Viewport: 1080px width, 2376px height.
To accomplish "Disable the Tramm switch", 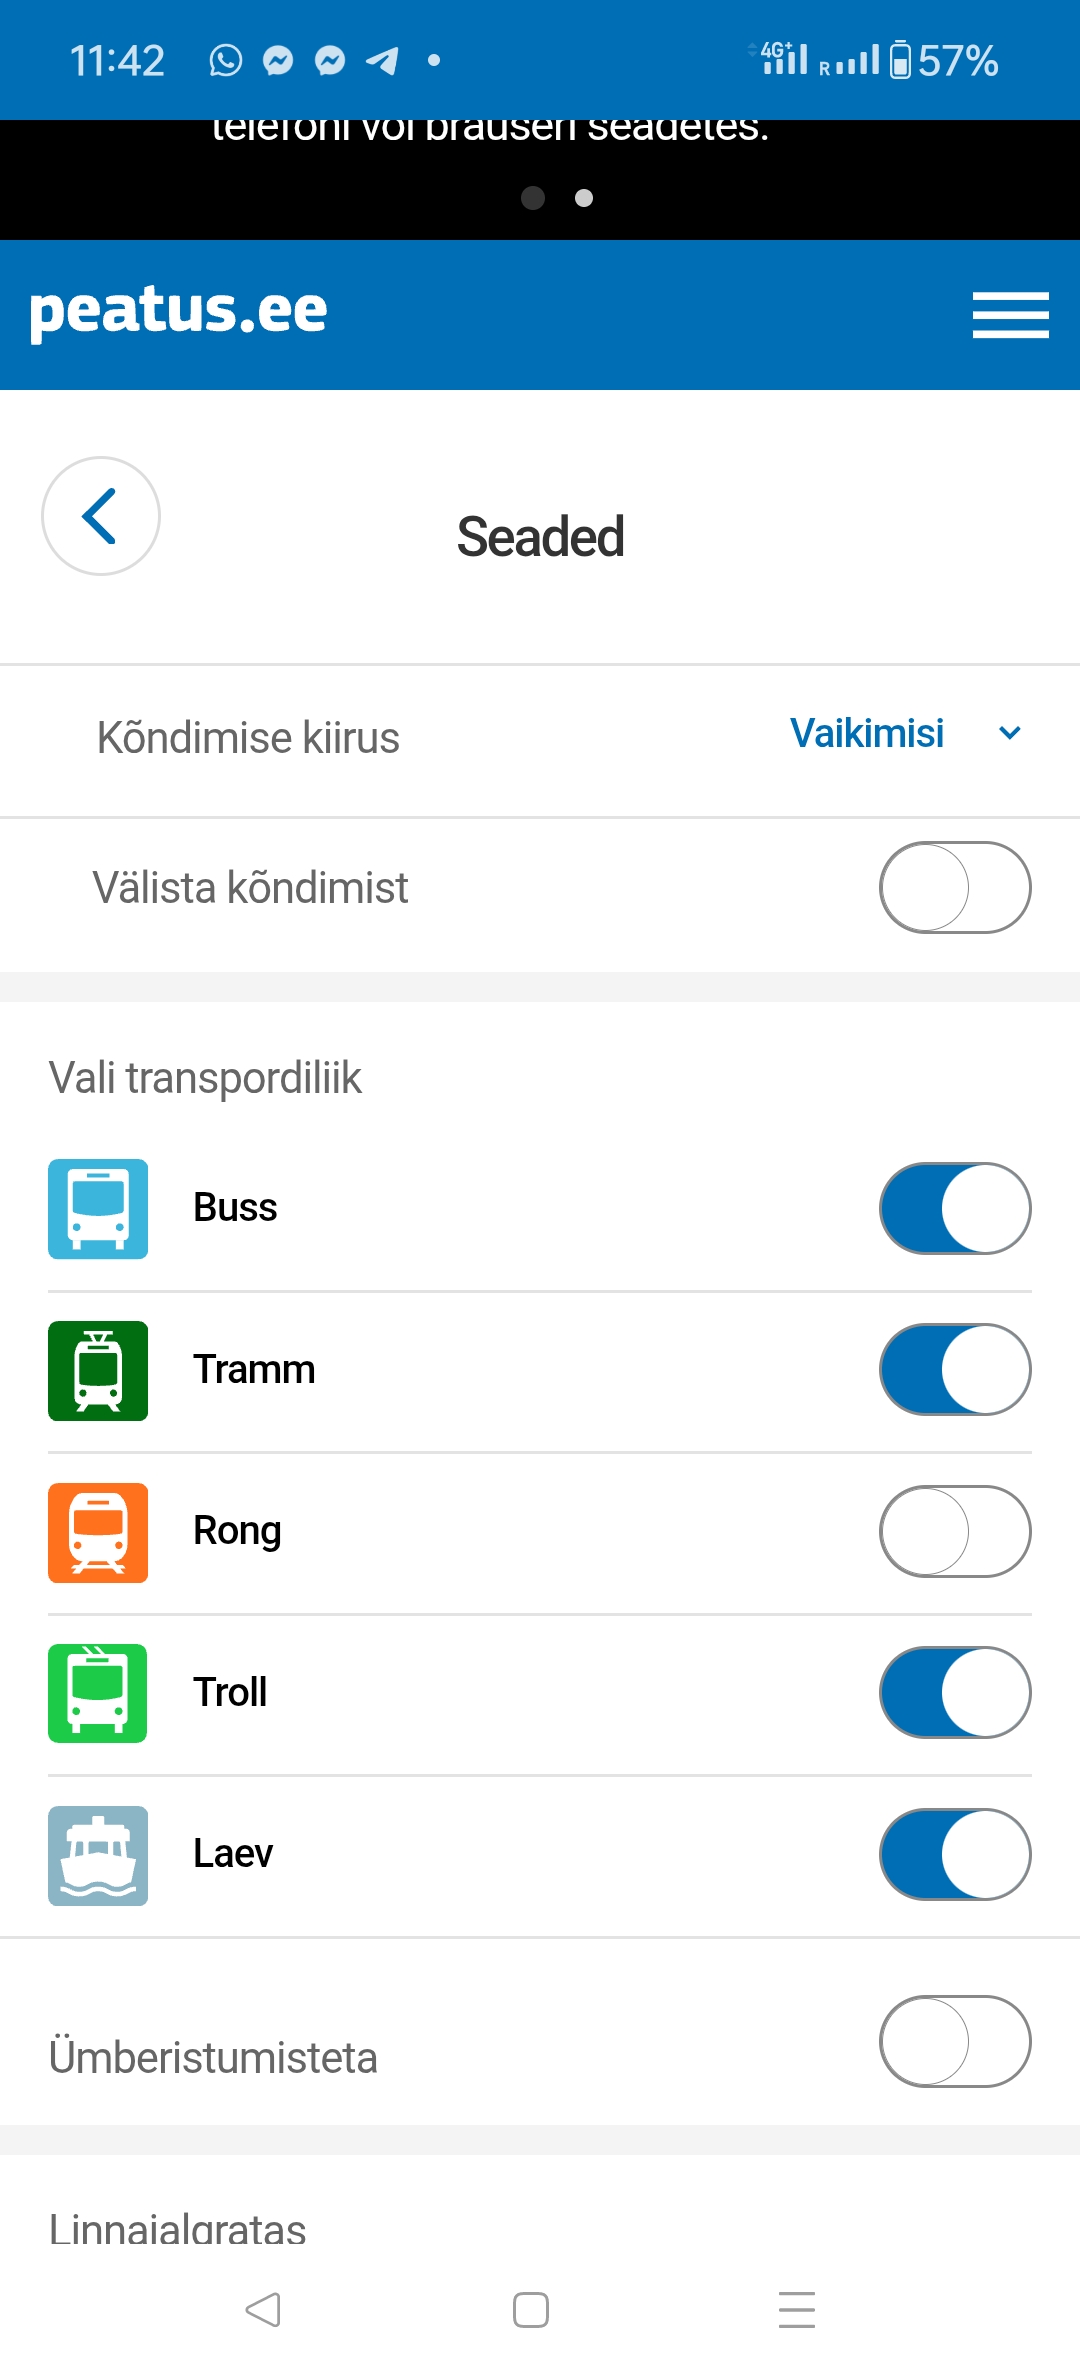I will click(955, 1370).
